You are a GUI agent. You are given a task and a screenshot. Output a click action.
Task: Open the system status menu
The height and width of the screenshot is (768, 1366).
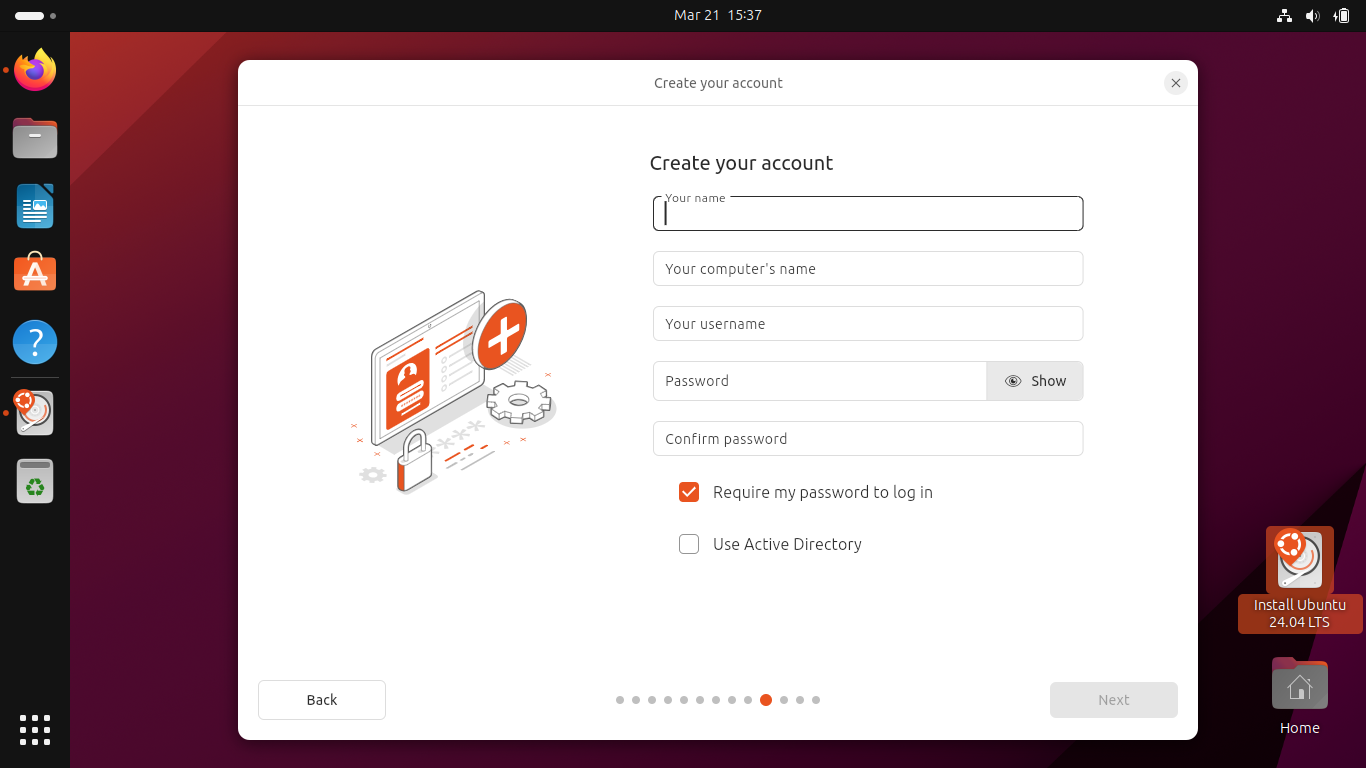1313,15
